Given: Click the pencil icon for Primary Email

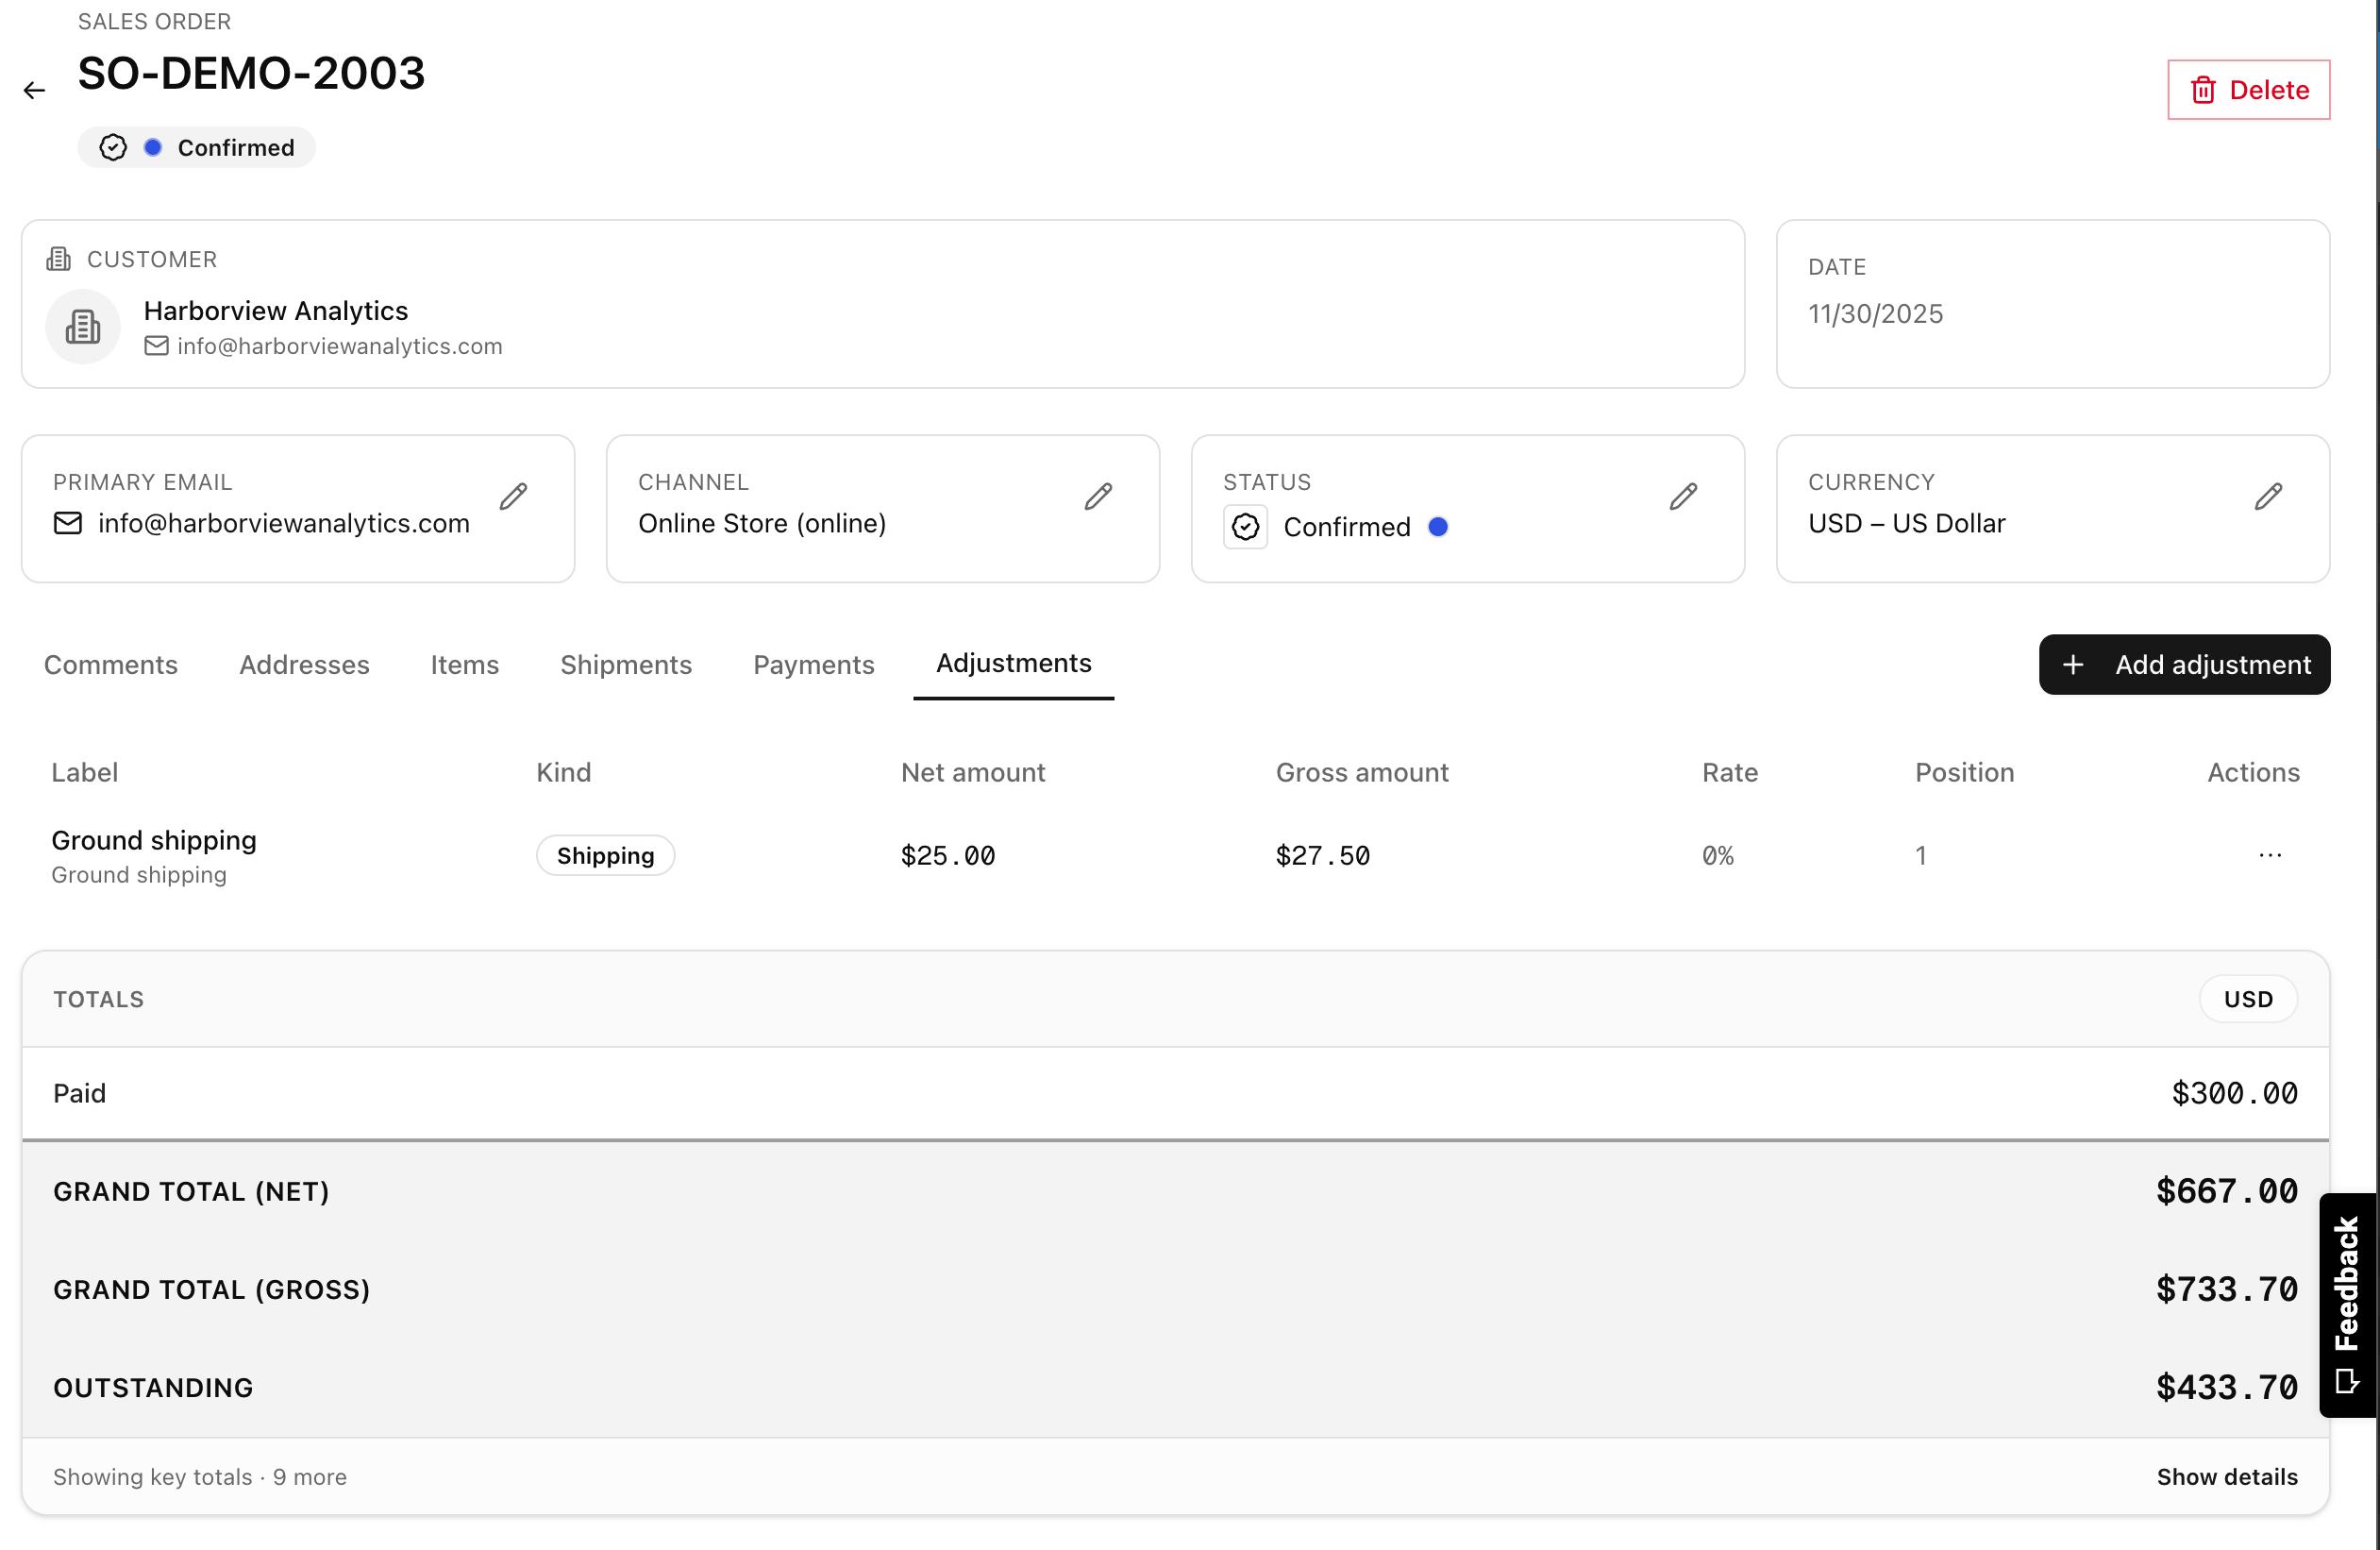Looking at the screenshot, I should [x=513, y=496].
